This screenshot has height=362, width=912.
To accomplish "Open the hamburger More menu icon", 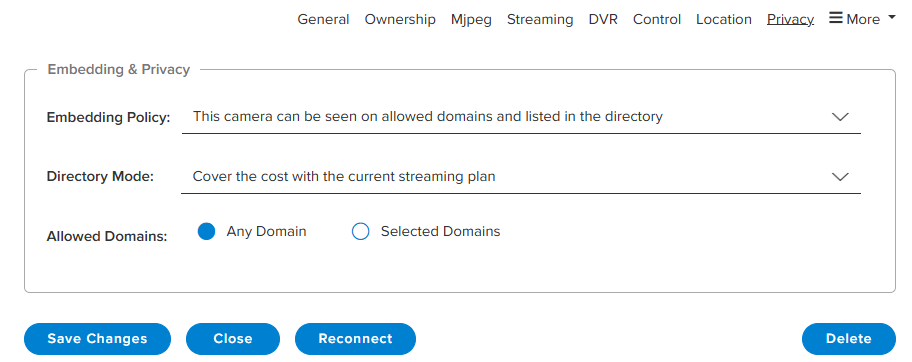I will (x=835, y=19).
